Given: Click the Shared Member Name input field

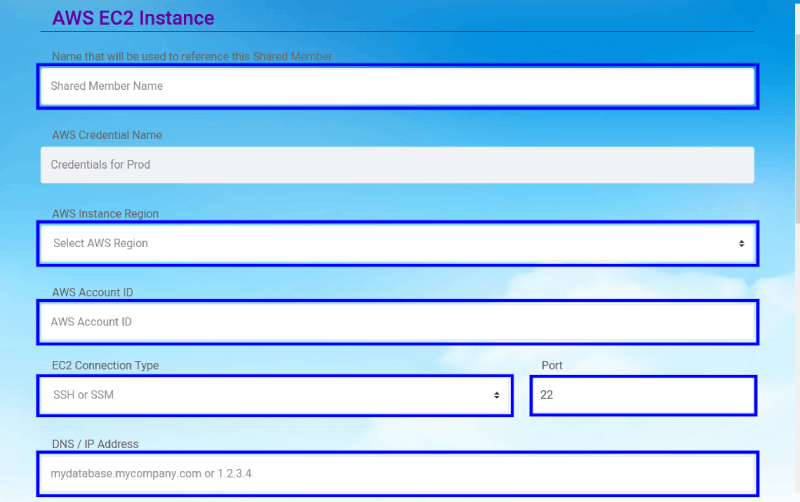Looking at the screenshot, I should (x=397, y=86).
